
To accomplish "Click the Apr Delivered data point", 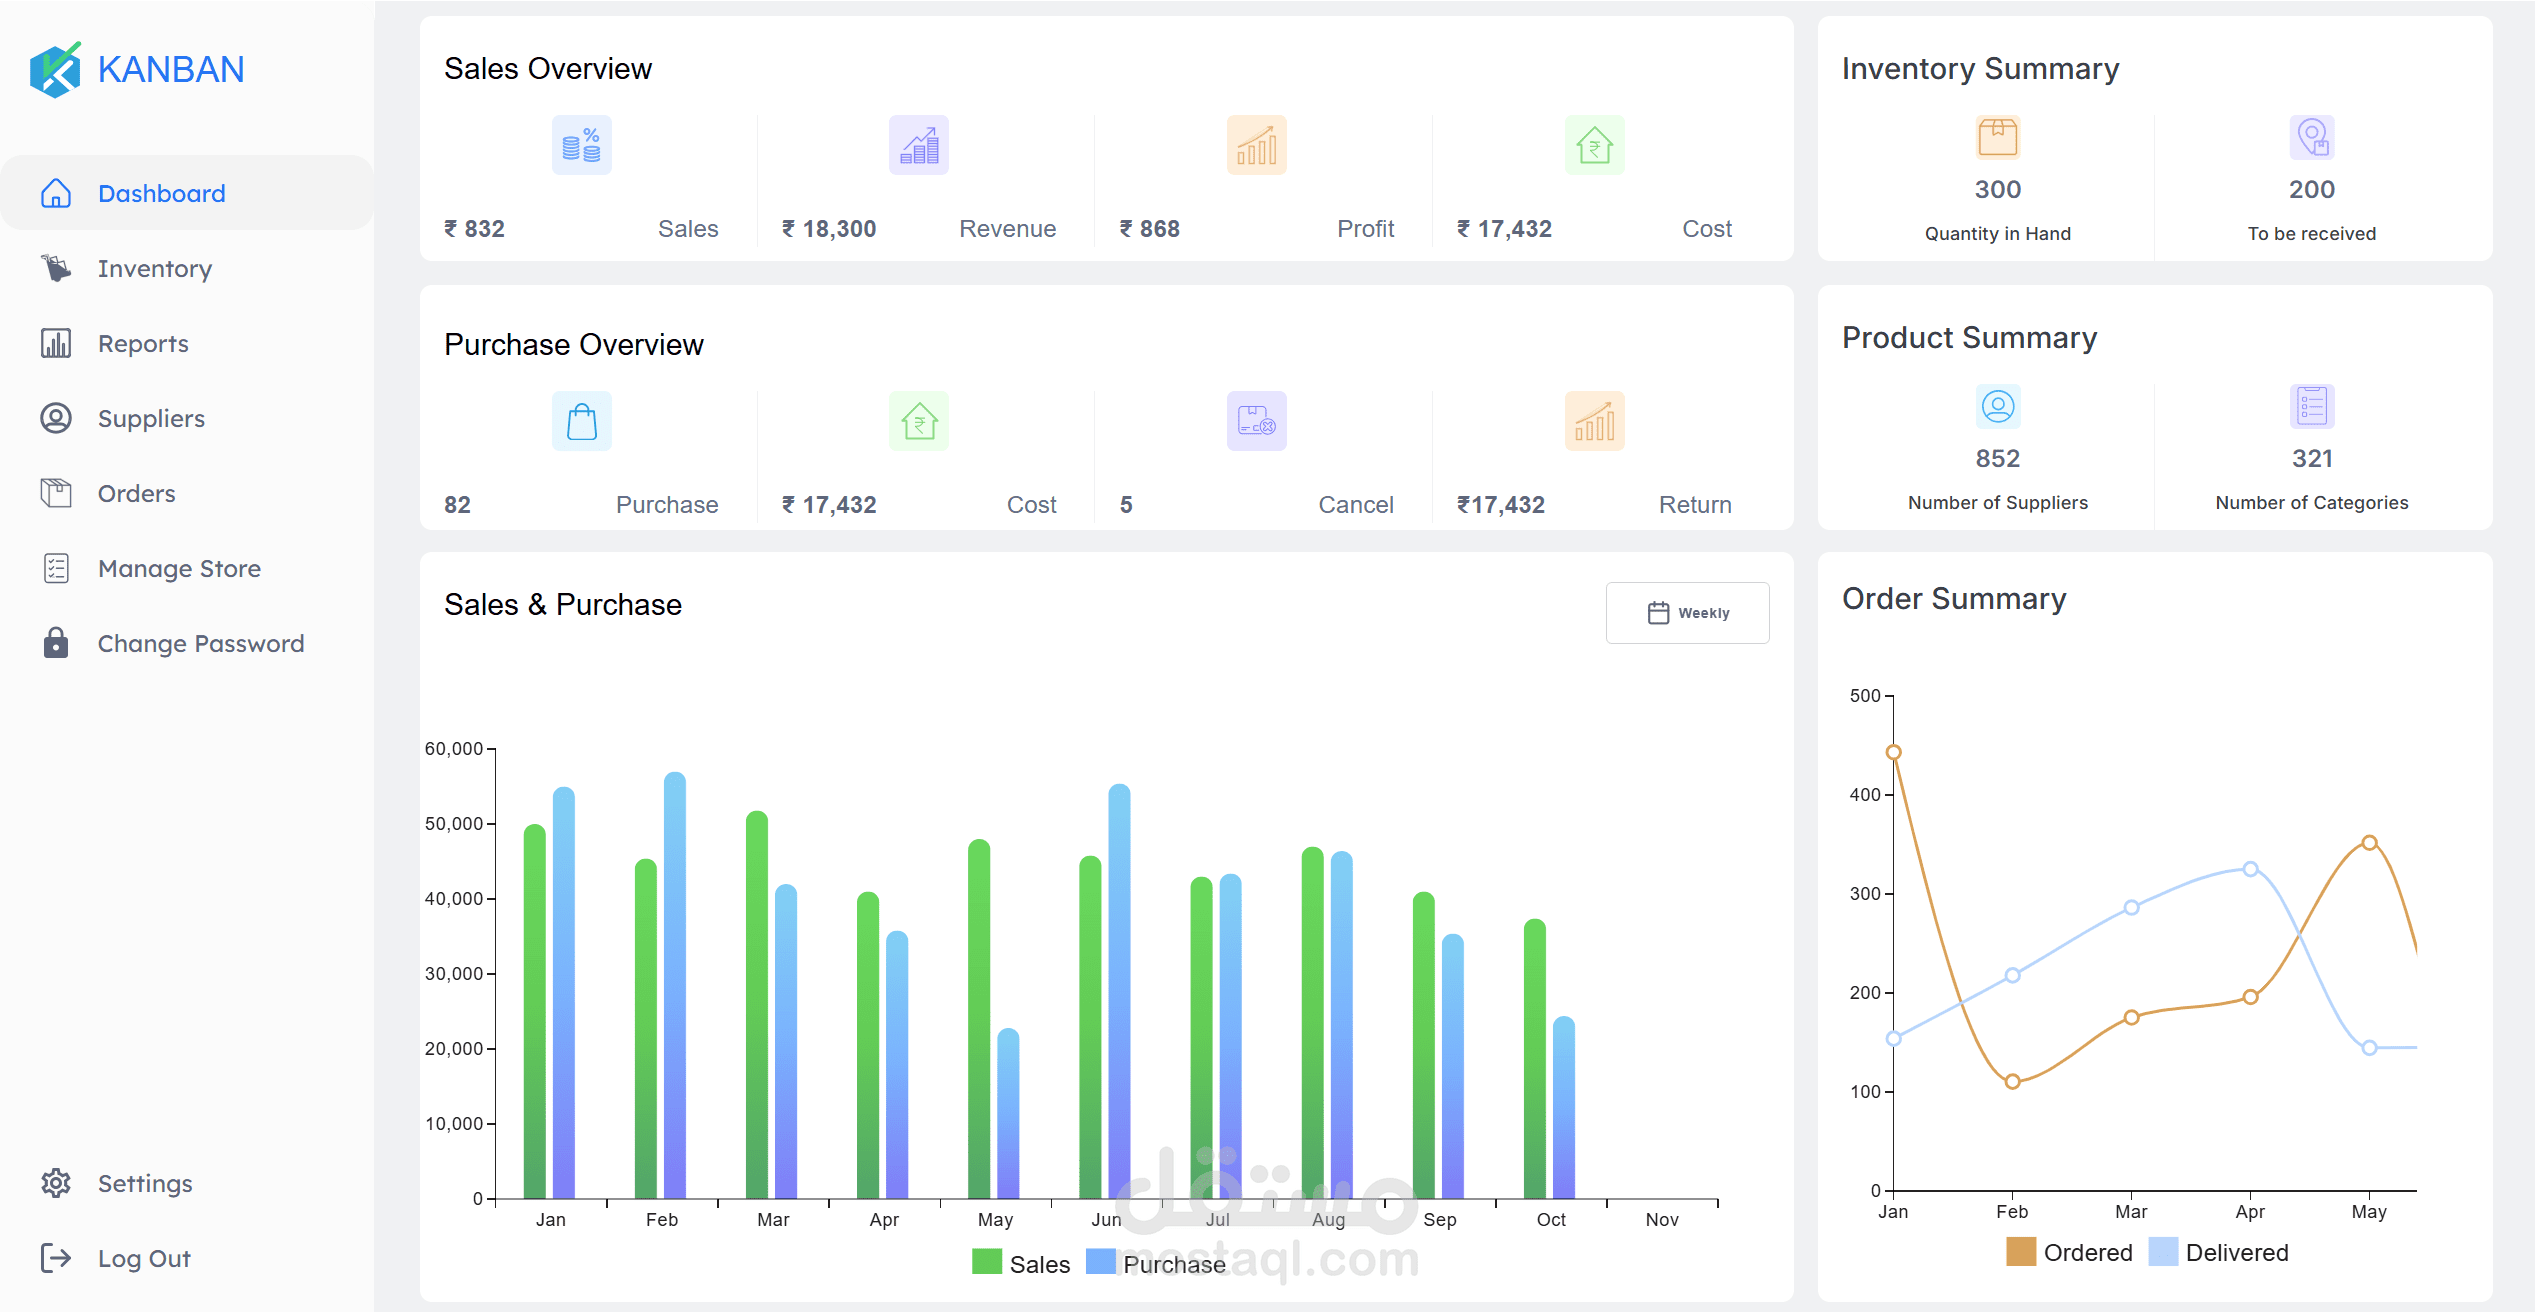I will [2250, 869].
